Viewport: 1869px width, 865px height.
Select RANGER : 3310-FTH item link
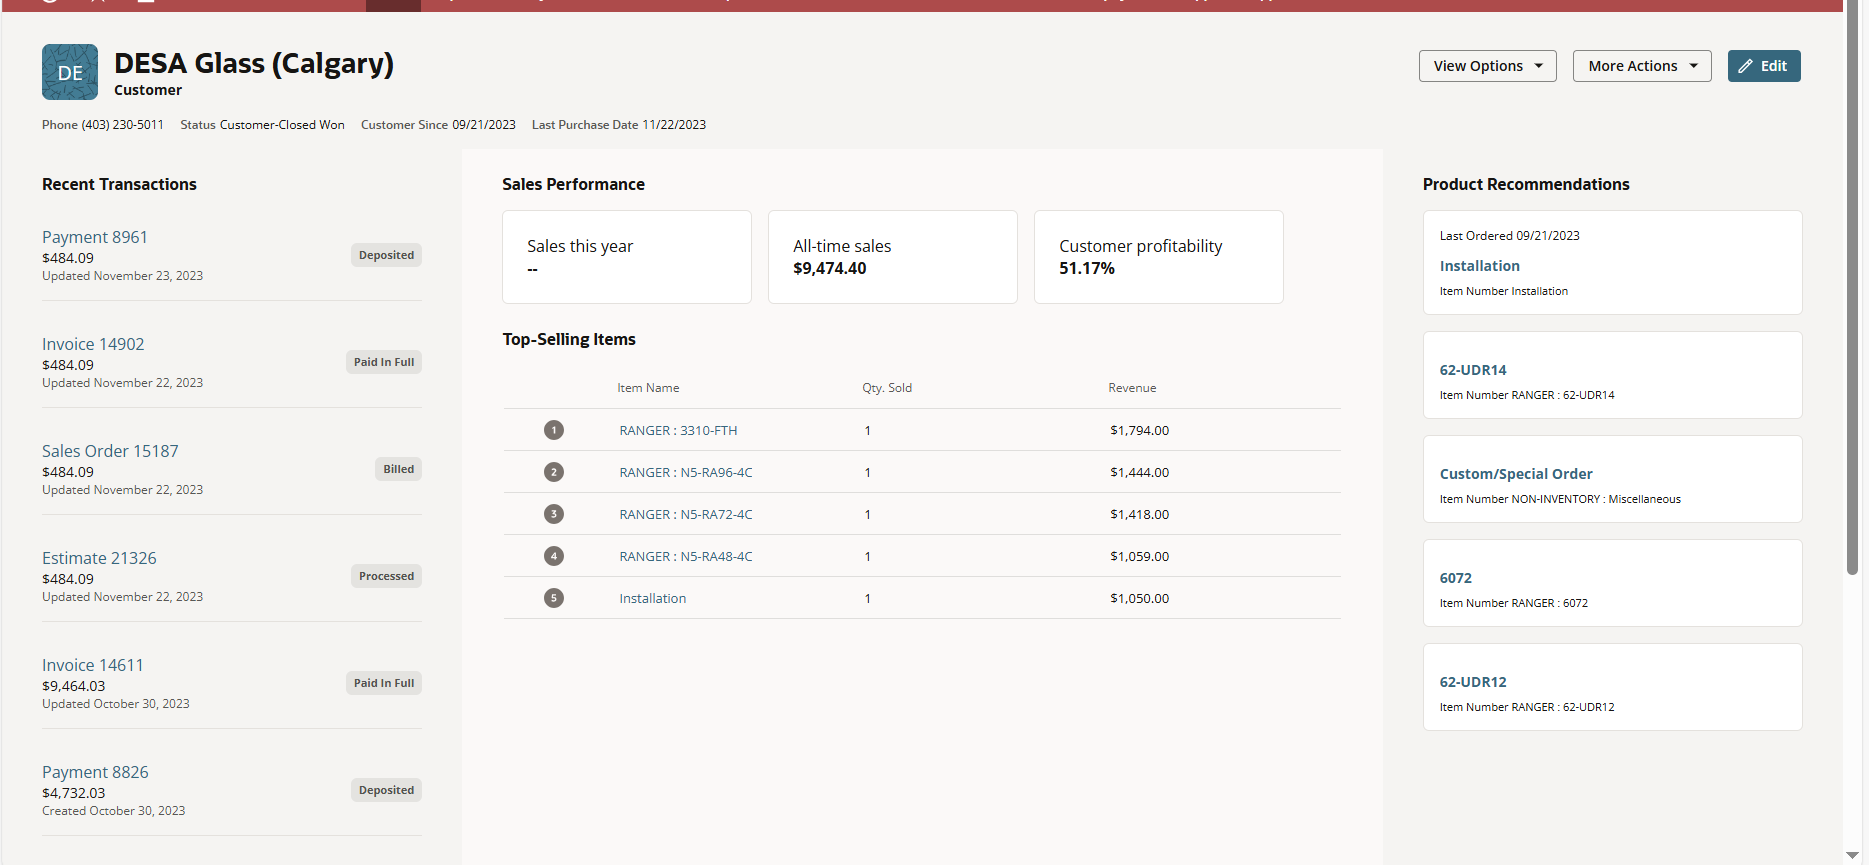coord(678,431)
